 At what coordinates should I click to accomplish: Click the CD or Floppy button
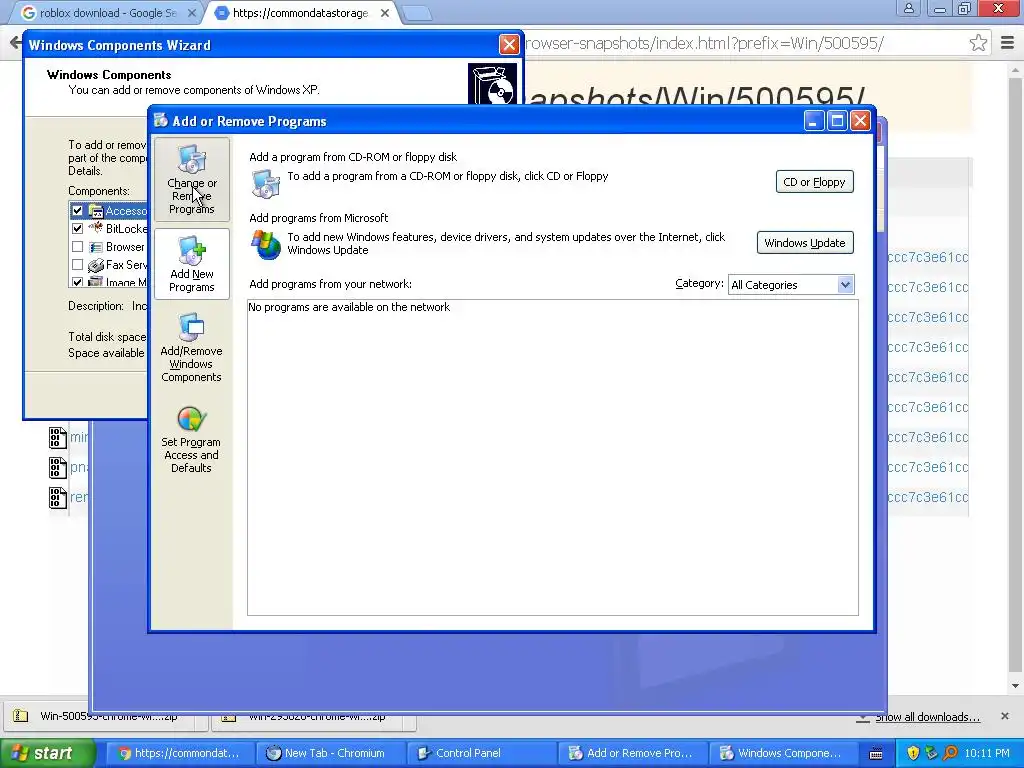pos(814,182)
